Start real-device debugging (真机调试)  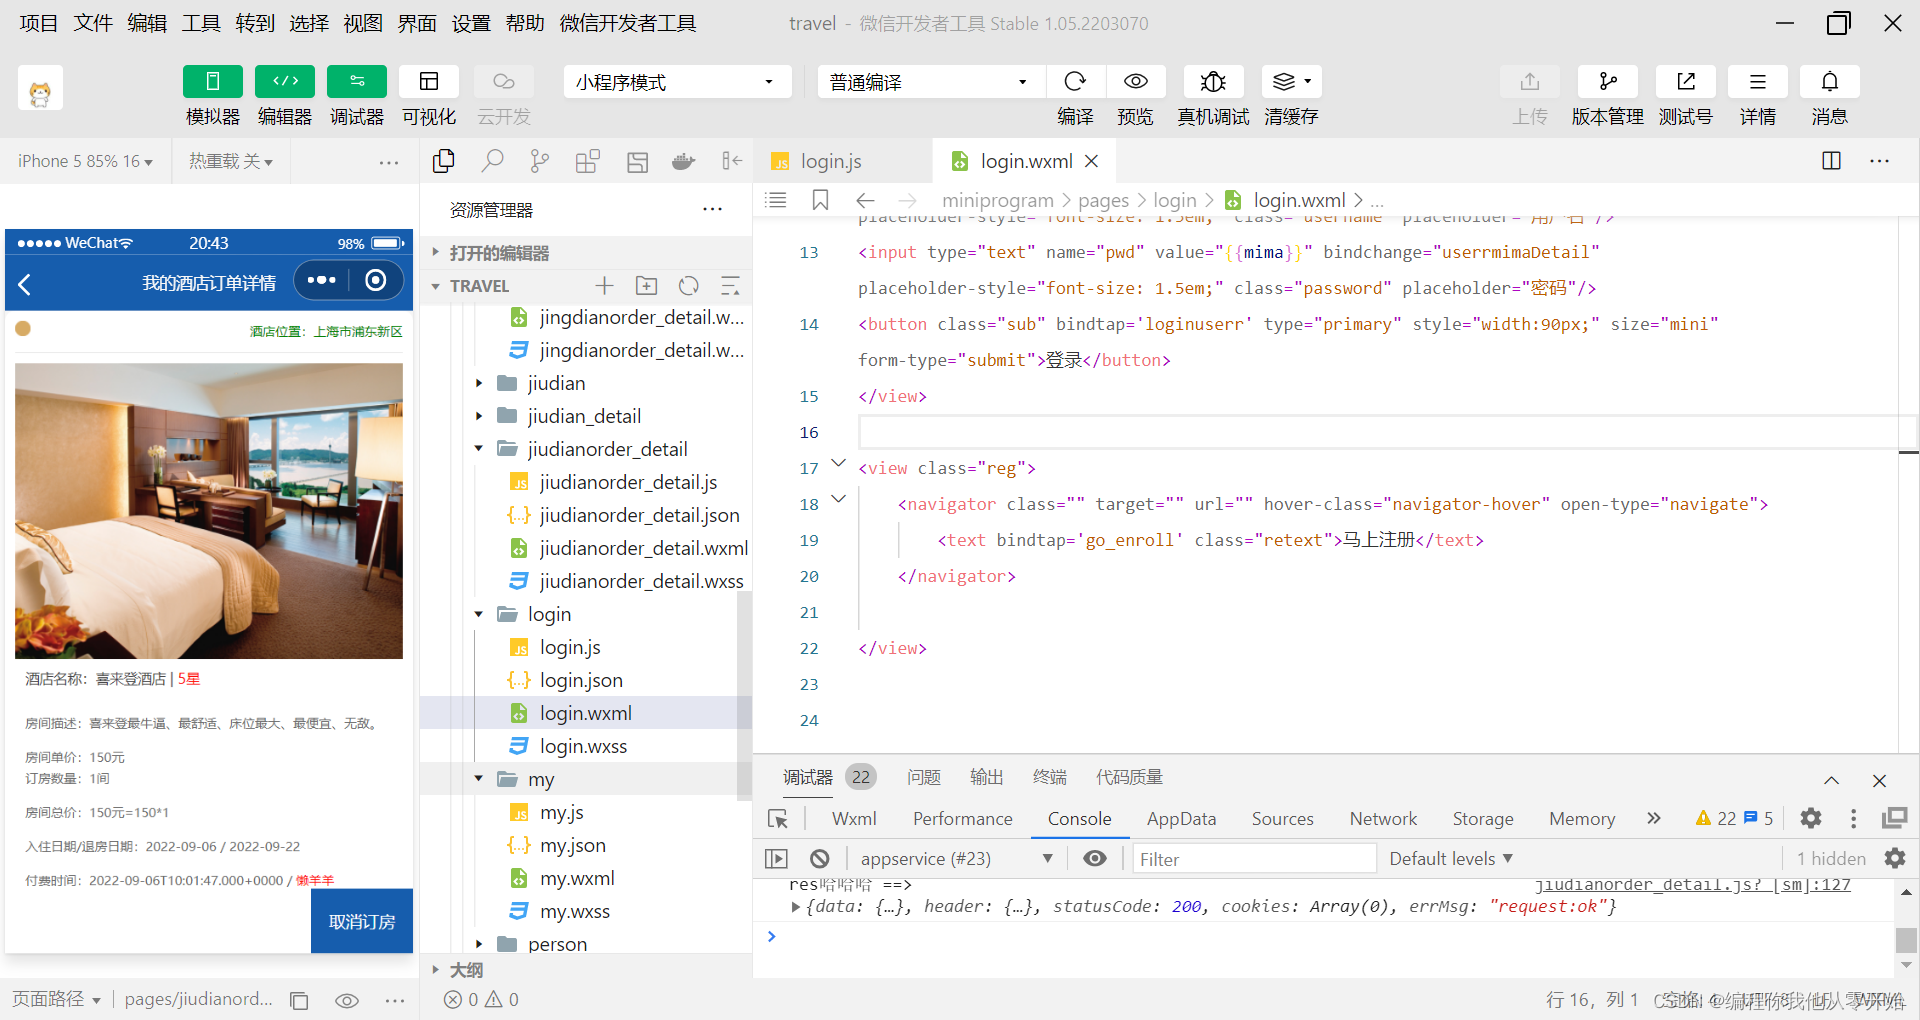1213,81
